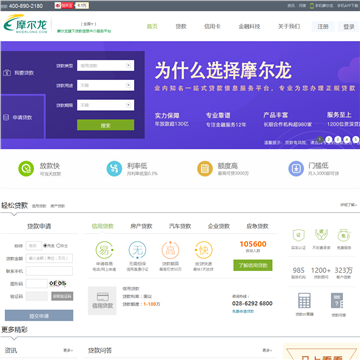Click the 称呼 name input field
Image resolution: width=360 pixels, height=360 pixels.
click(34, 246)
